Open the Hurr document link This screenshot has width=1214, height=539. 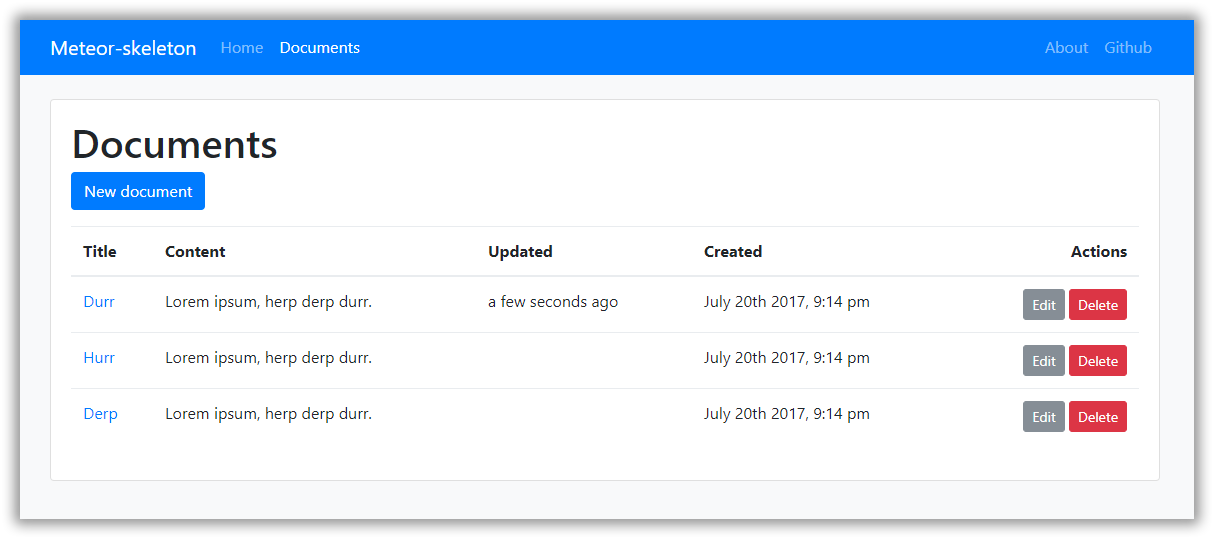click(x=99, y=358)
